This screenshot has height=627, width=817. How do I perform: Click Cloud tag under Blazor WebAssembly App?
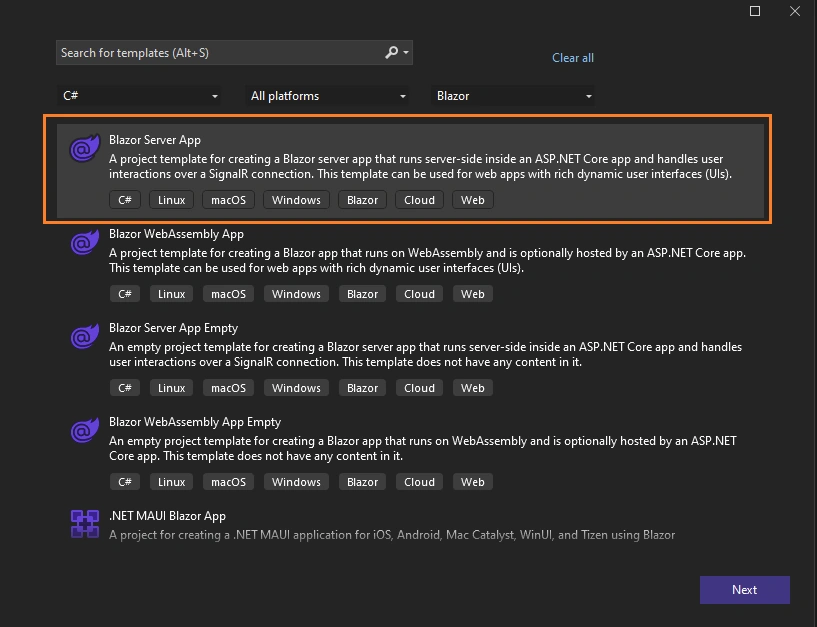(419, 294)
